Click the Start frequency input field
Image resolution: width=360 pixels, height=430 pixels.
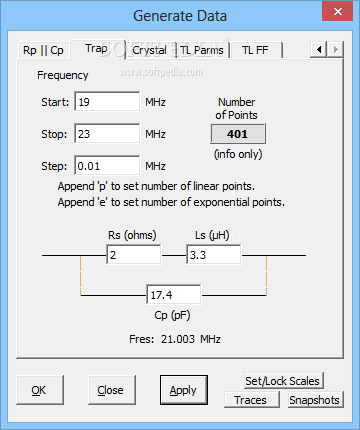107,102
